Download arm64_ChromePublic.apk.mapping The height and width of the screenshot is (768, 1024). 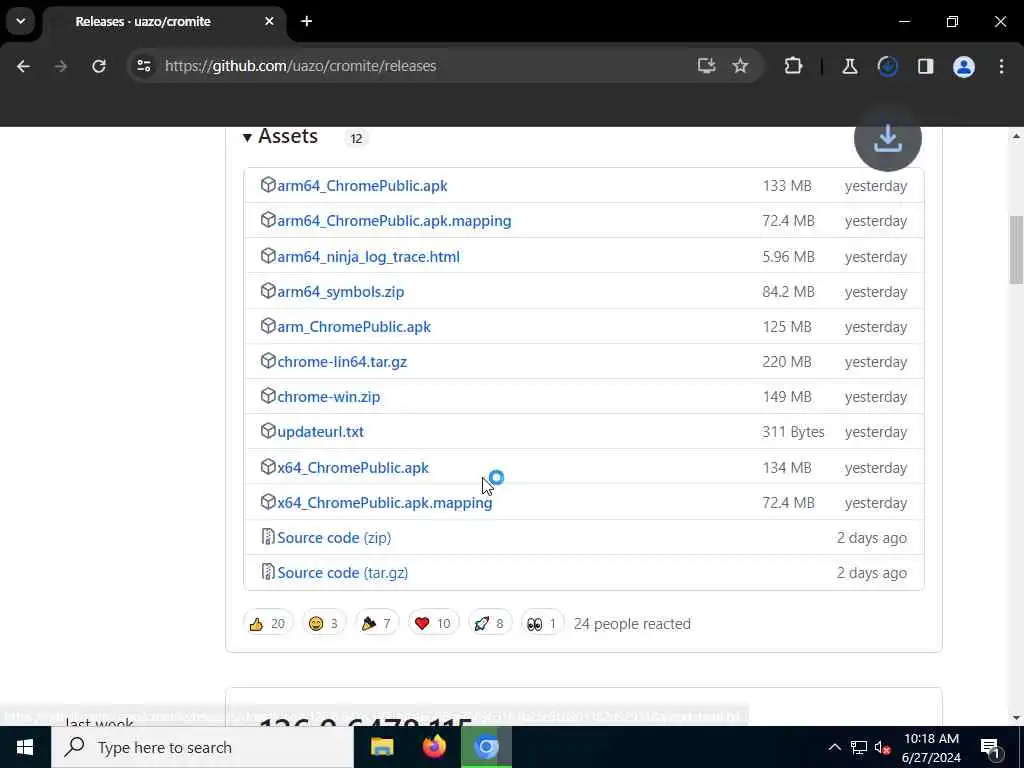(x=394, y=221)
